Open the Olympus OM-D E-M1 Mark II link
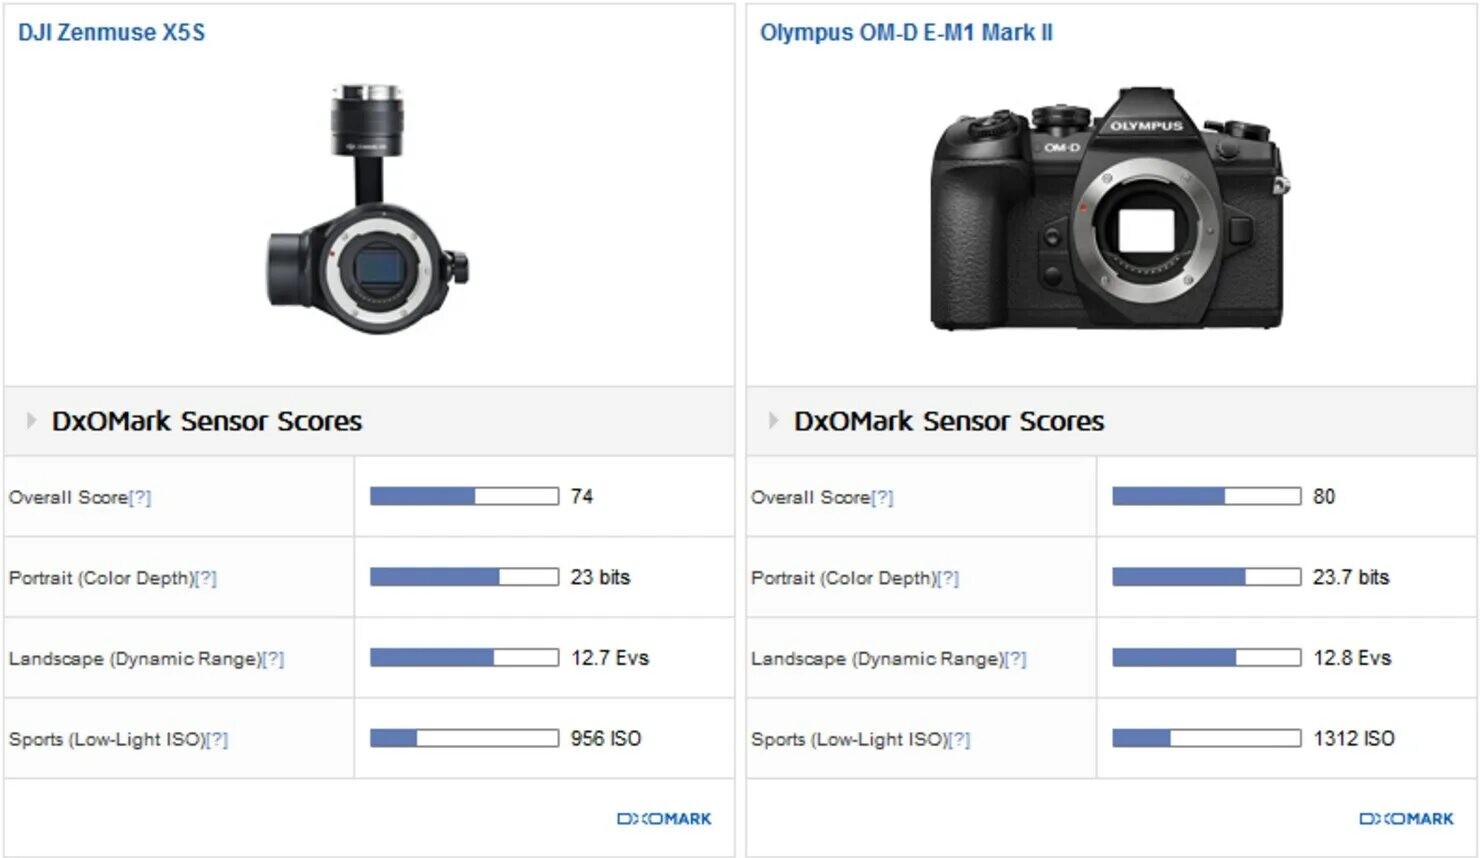Screen dimensions: 1480x858 tap(906, 32)
